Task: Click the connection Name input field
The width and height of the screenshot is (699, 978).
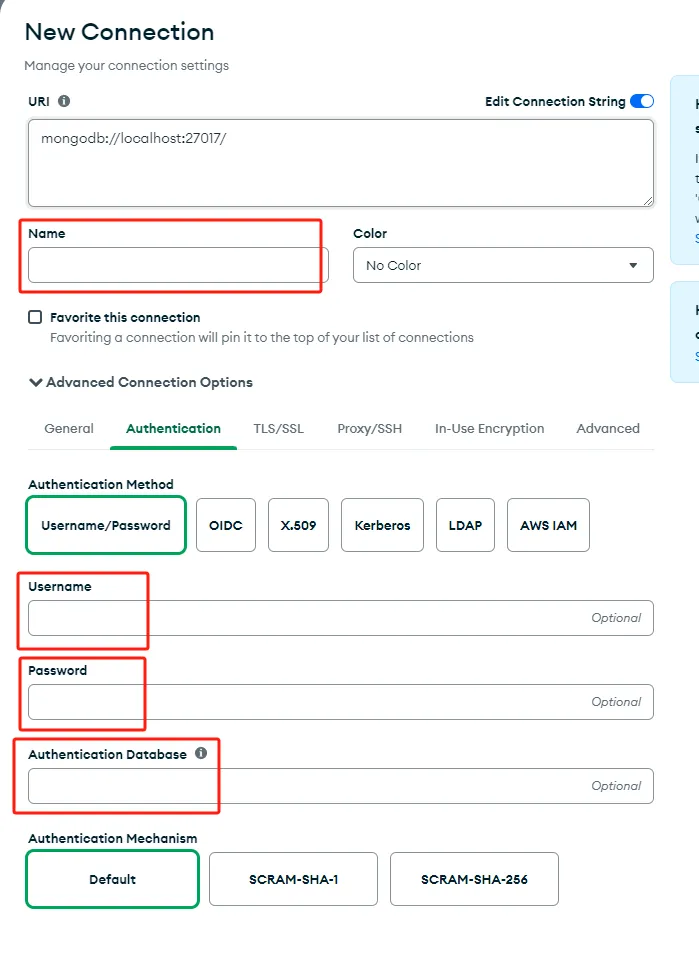Action: click(x=178, y=265)
